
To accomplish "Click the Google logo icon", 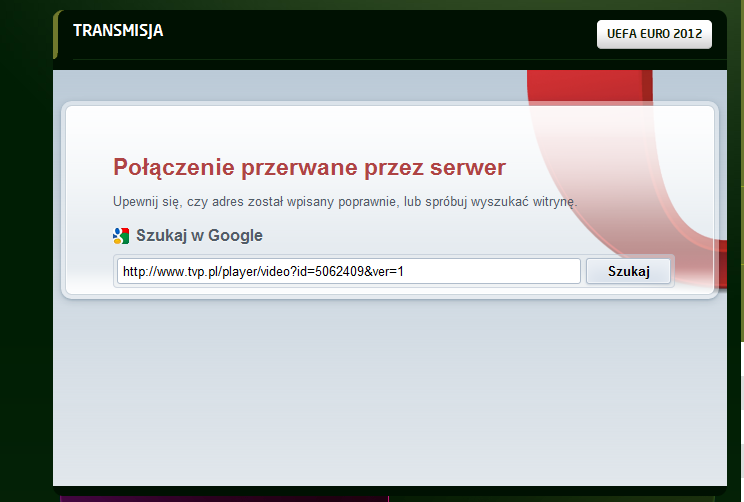I will point(121,236).
